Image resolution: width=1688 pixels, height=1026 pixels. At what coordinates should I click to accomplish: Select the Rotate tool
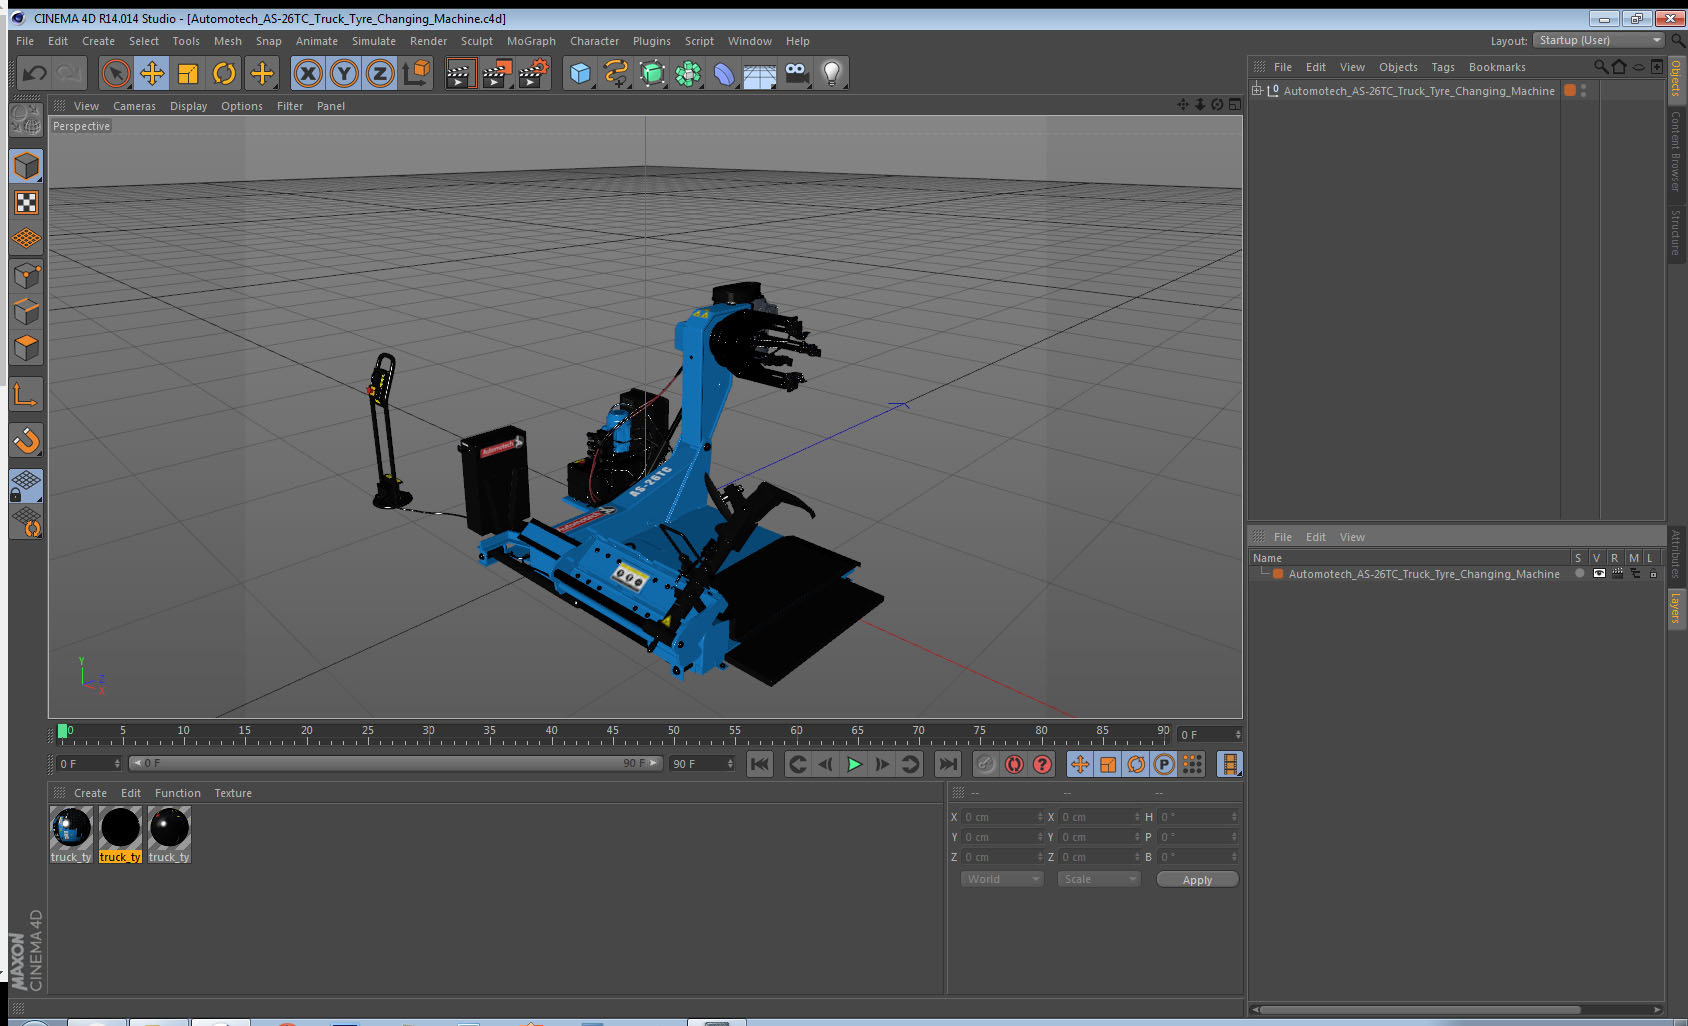coord(224,73)
